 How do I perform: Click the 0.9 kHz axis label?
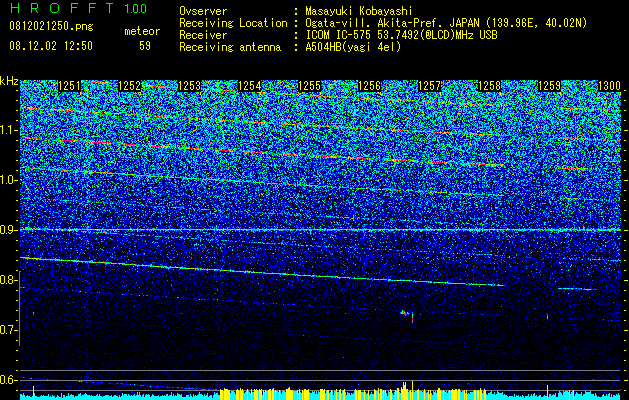pyautogui.click(x=10, y=230)
